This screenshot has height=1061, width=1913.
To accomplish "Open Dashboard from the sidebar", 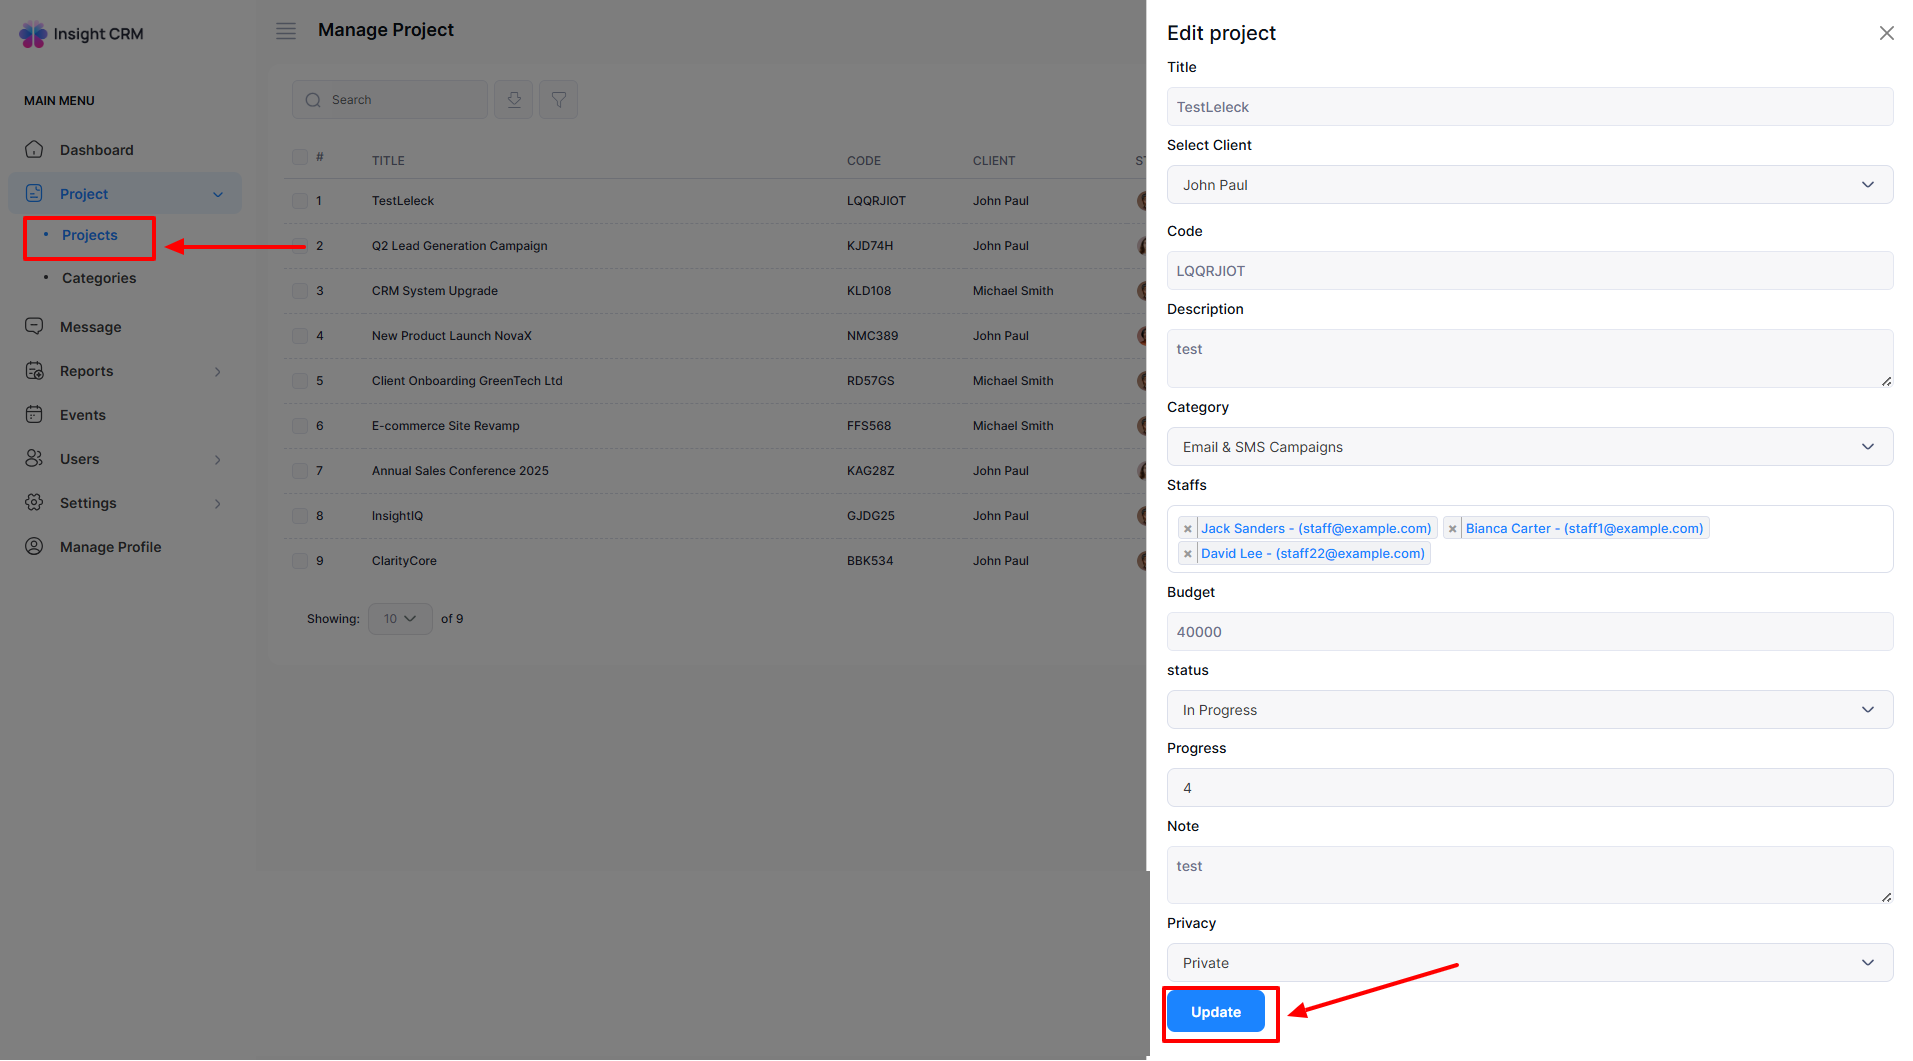I will [x=96, y=150].
